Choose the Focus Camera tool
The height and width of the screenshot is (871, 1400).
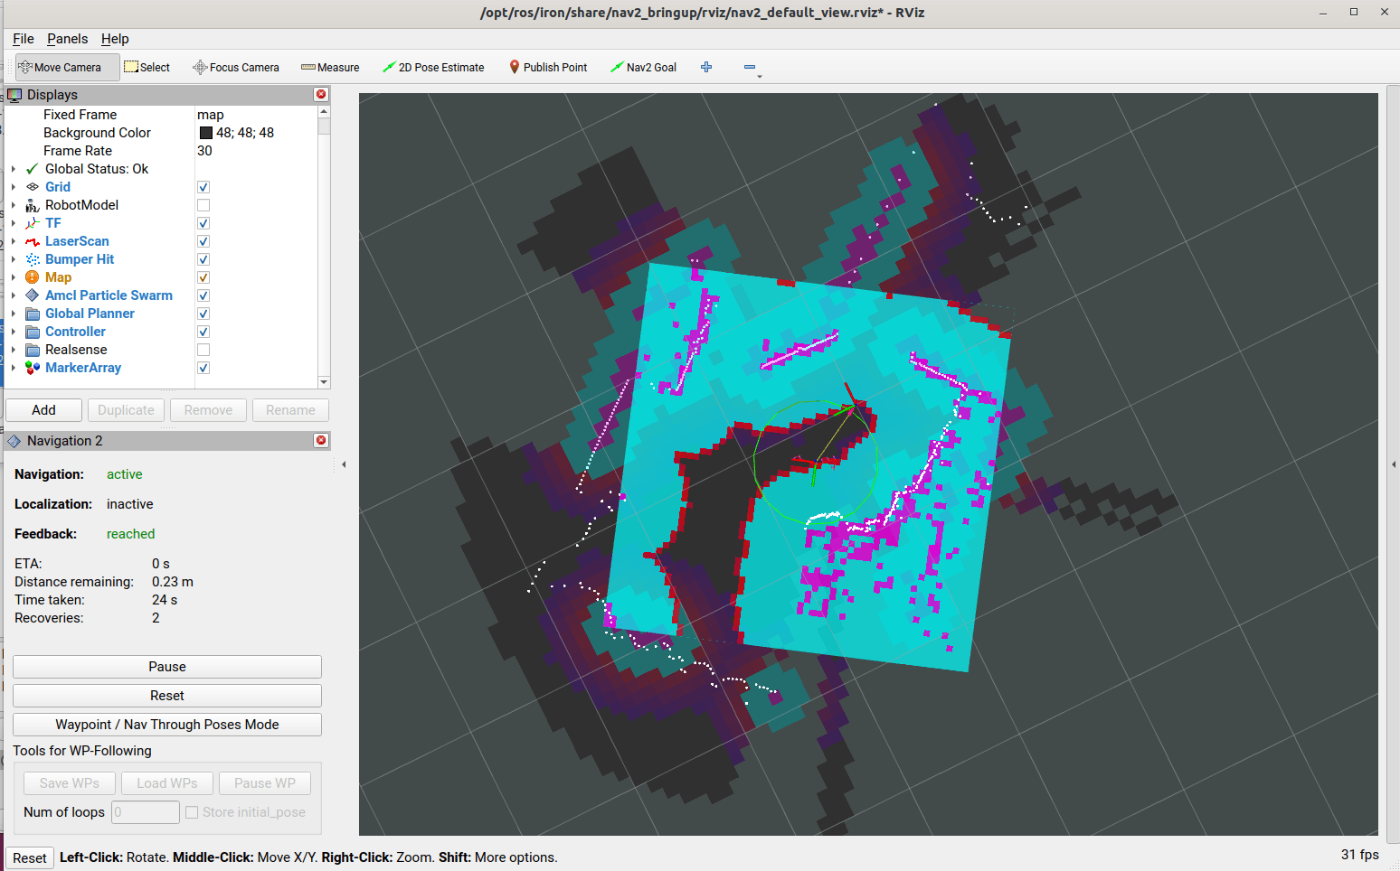tap(235, 67)
